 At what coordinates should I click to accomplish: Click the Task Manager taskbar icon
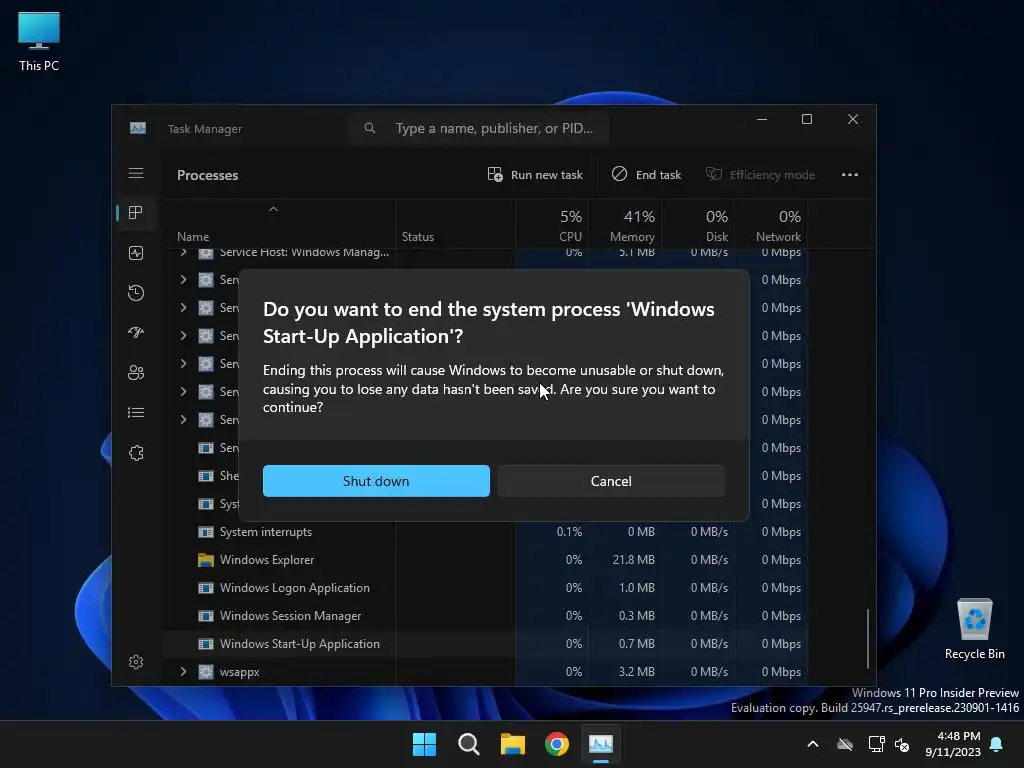click(x=601, y=744)
